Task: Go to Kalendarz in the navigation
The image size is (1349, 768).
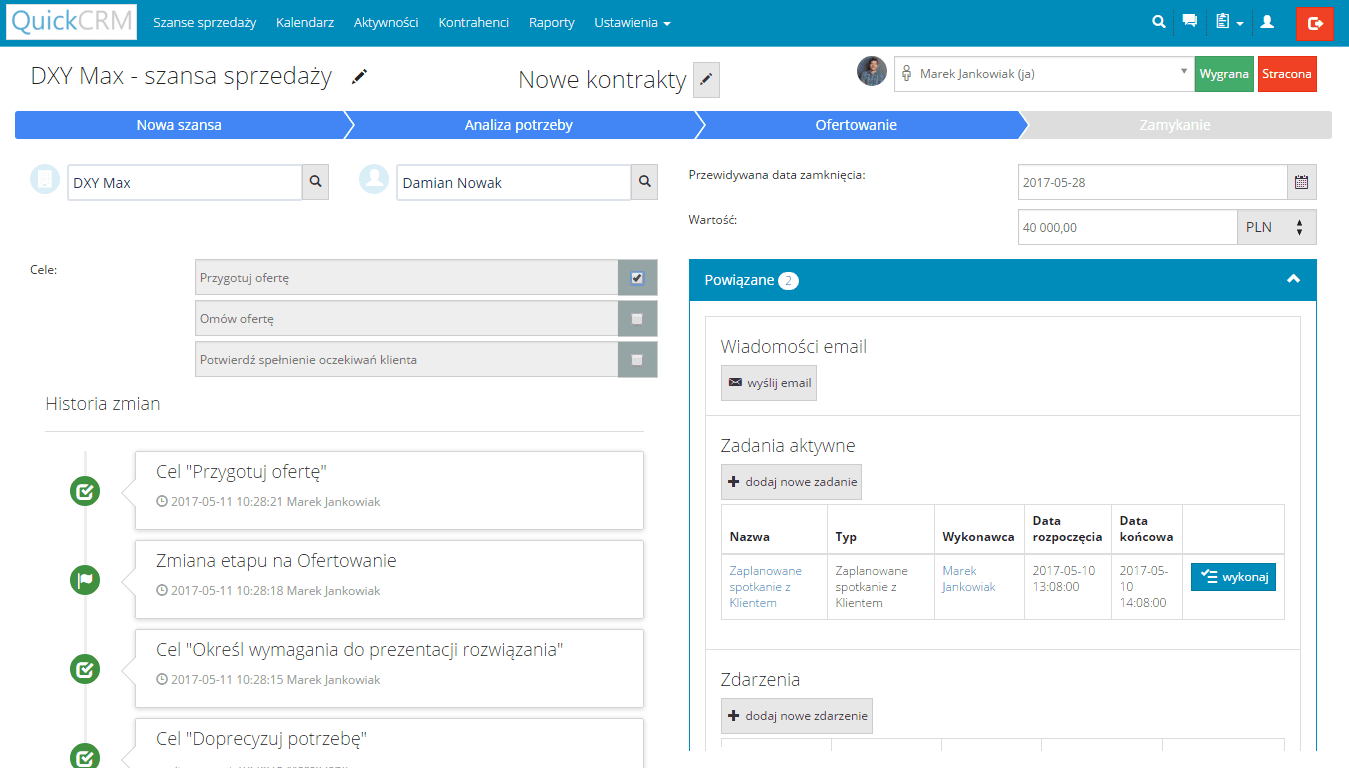Action: tap(305, 22)
